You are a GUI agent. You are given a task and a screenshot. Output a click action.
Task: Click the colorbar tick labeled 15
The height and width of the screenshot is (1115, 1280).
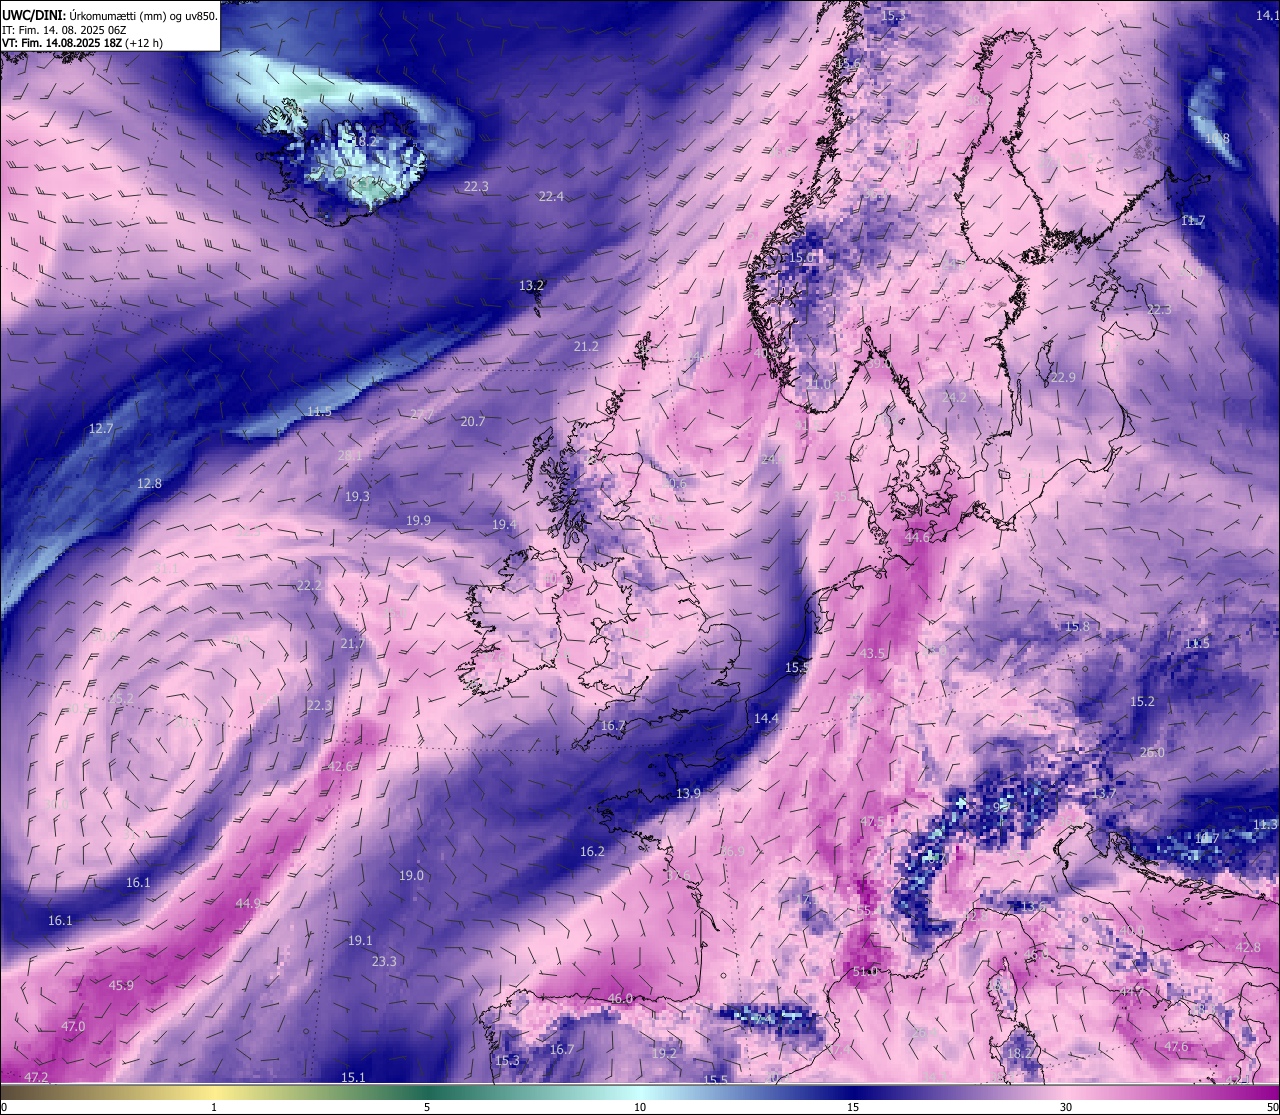click(853, 1107)
